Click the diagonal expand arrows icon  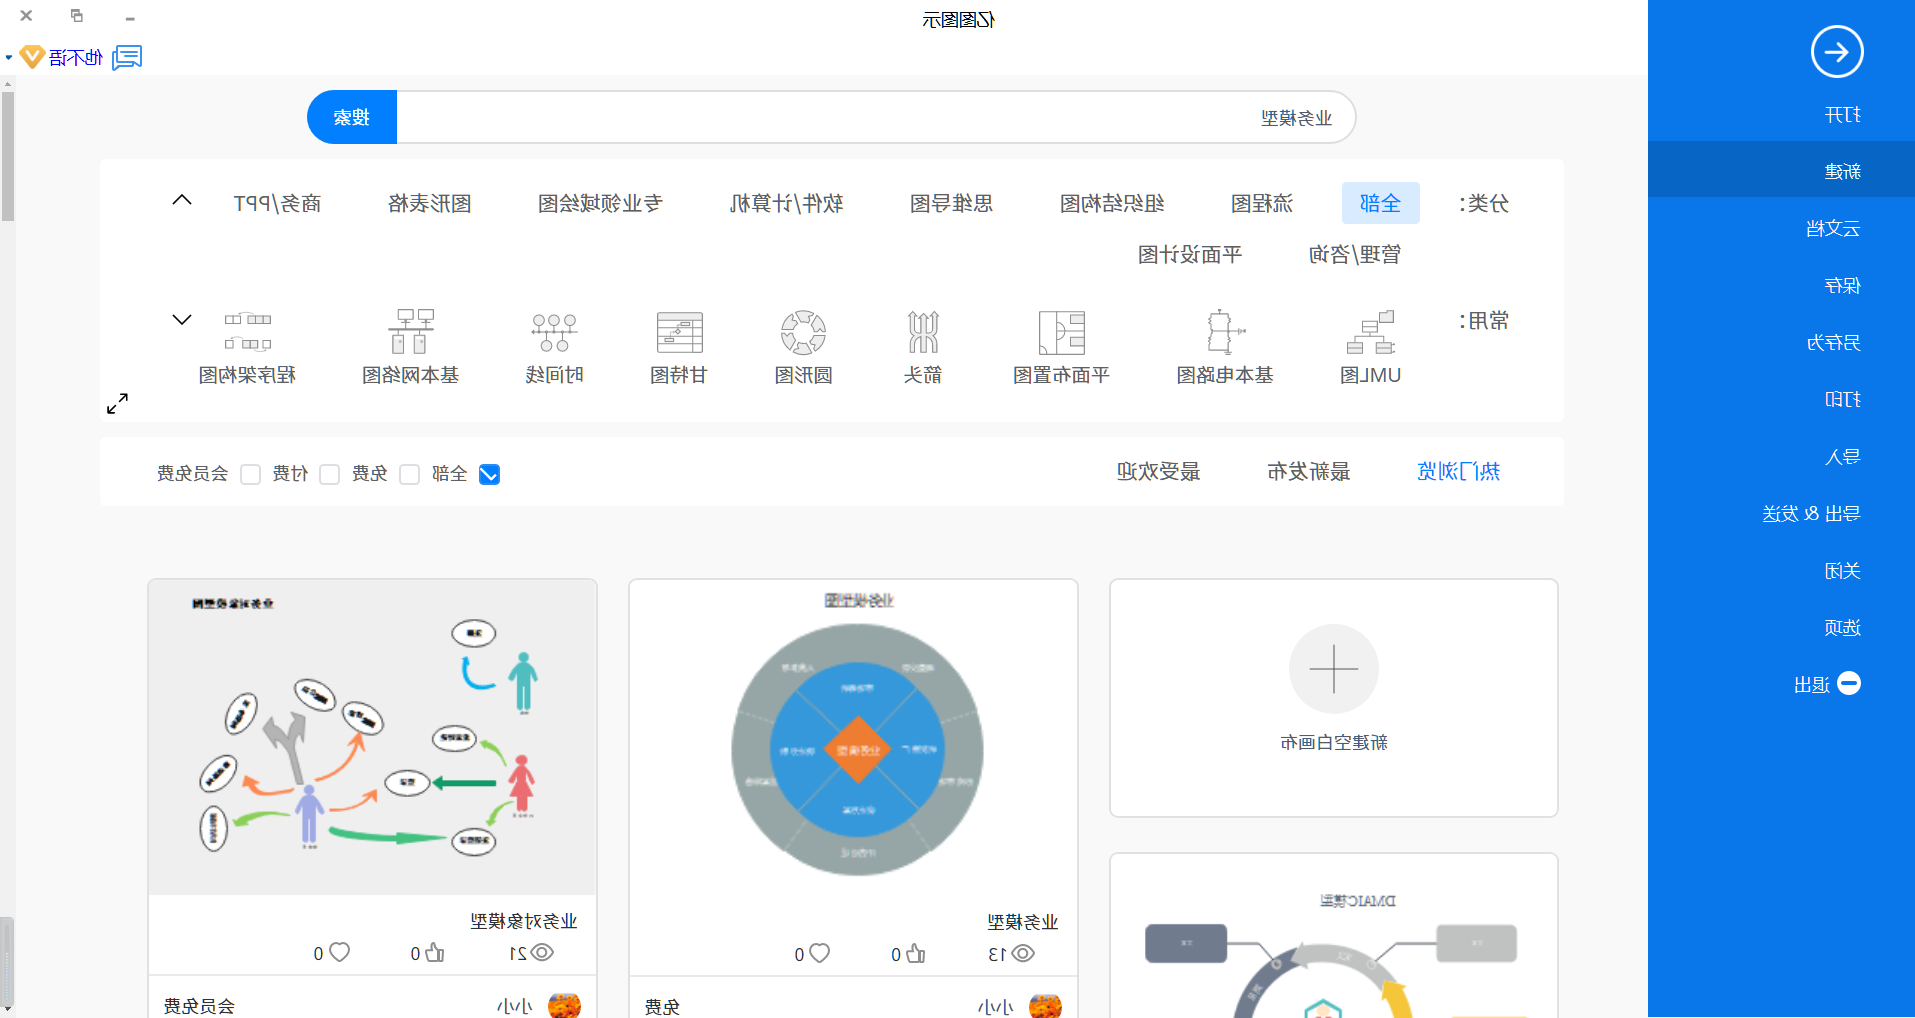[x=118, y=403]
